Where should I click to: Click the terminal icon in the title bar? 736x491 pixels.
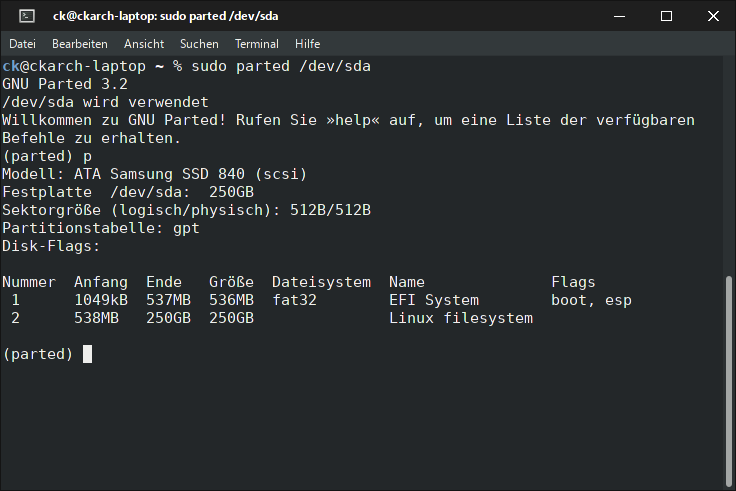point(27,16)
